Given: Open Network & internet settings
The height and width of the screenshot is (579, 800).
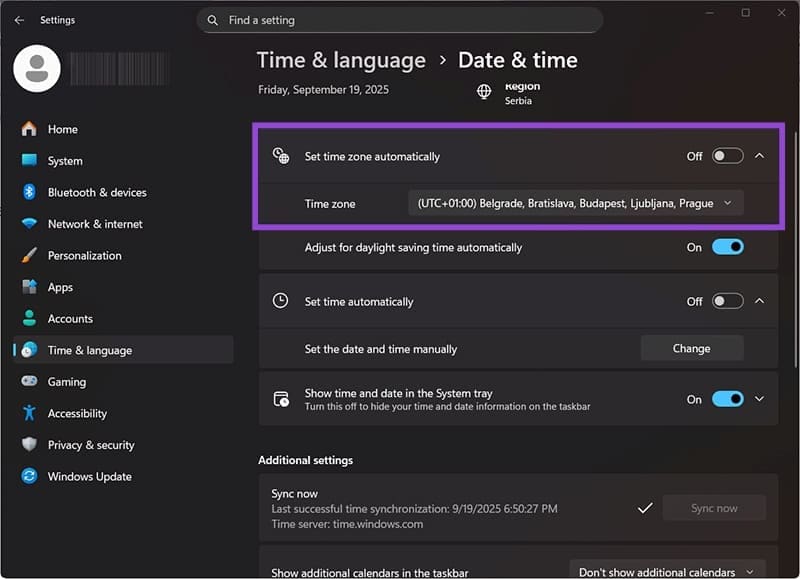Looking at the screenshot, I should (x=123, y=224).
